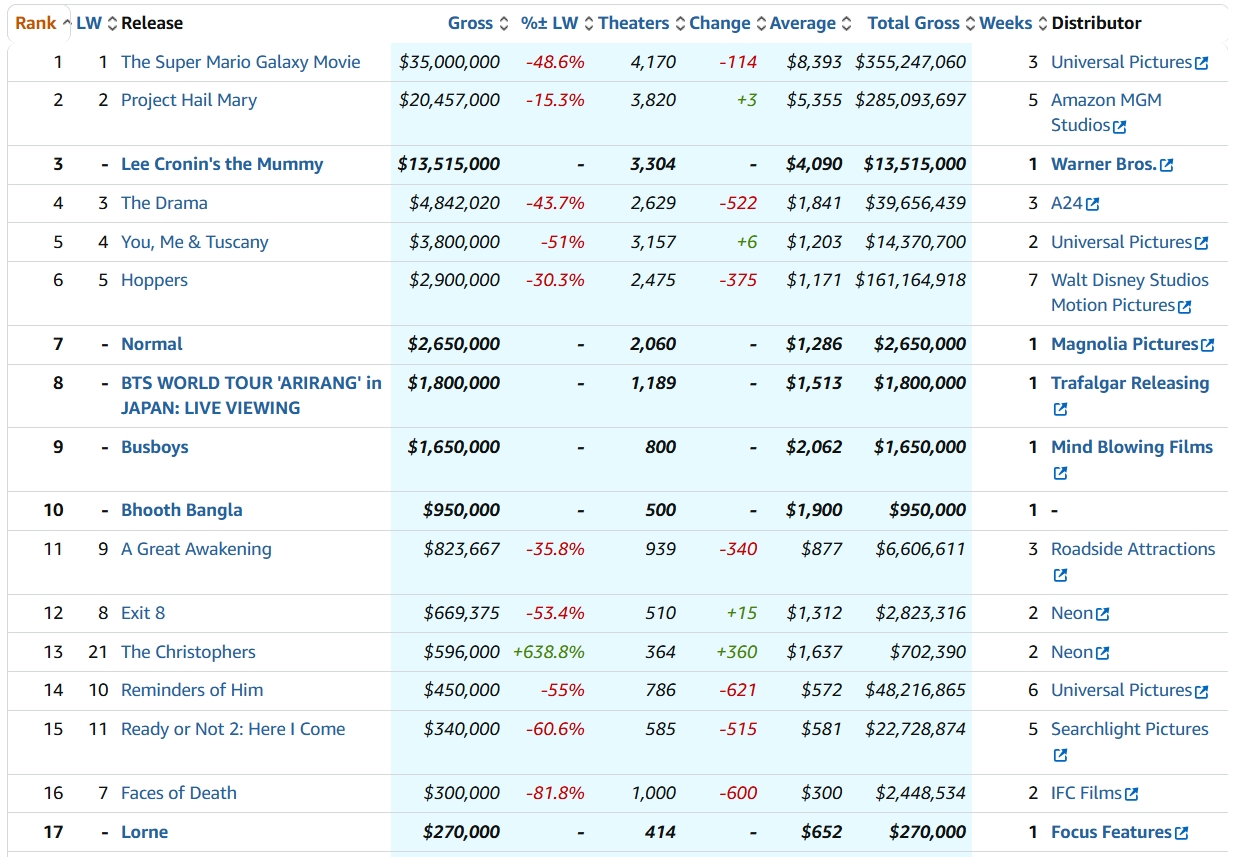Sort by Average column header
The width and height of the screenshot is (1242, 857).
802,23
